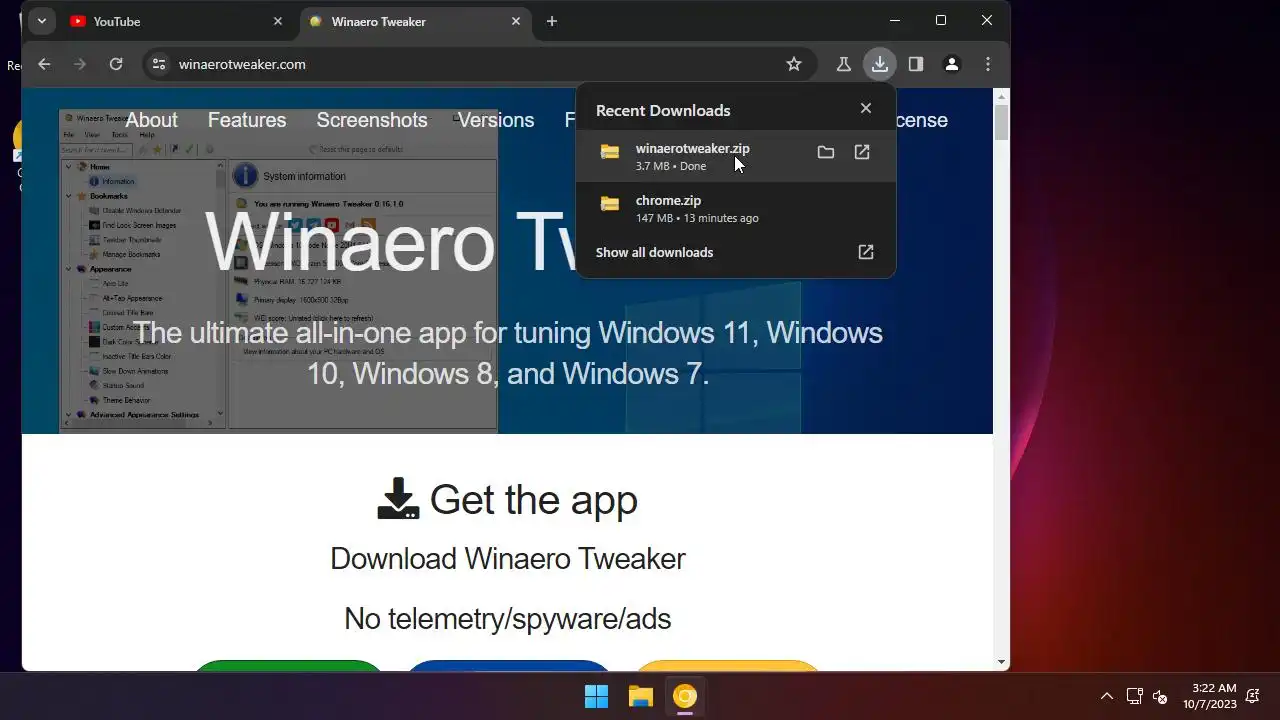Viewport: 1280px width, 720px height.
Task: Close the YouTube tab
Action: (278, 21)
